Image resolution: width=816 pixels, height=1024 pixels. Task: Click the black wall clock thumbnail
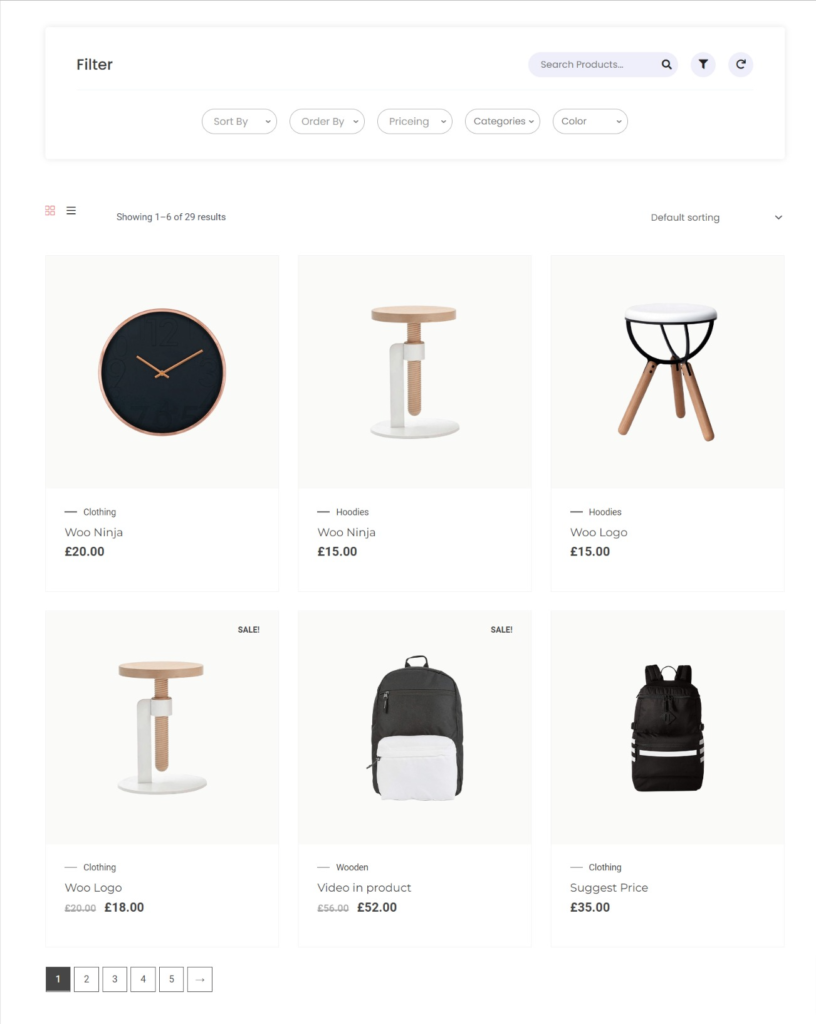tap(162, 372)
